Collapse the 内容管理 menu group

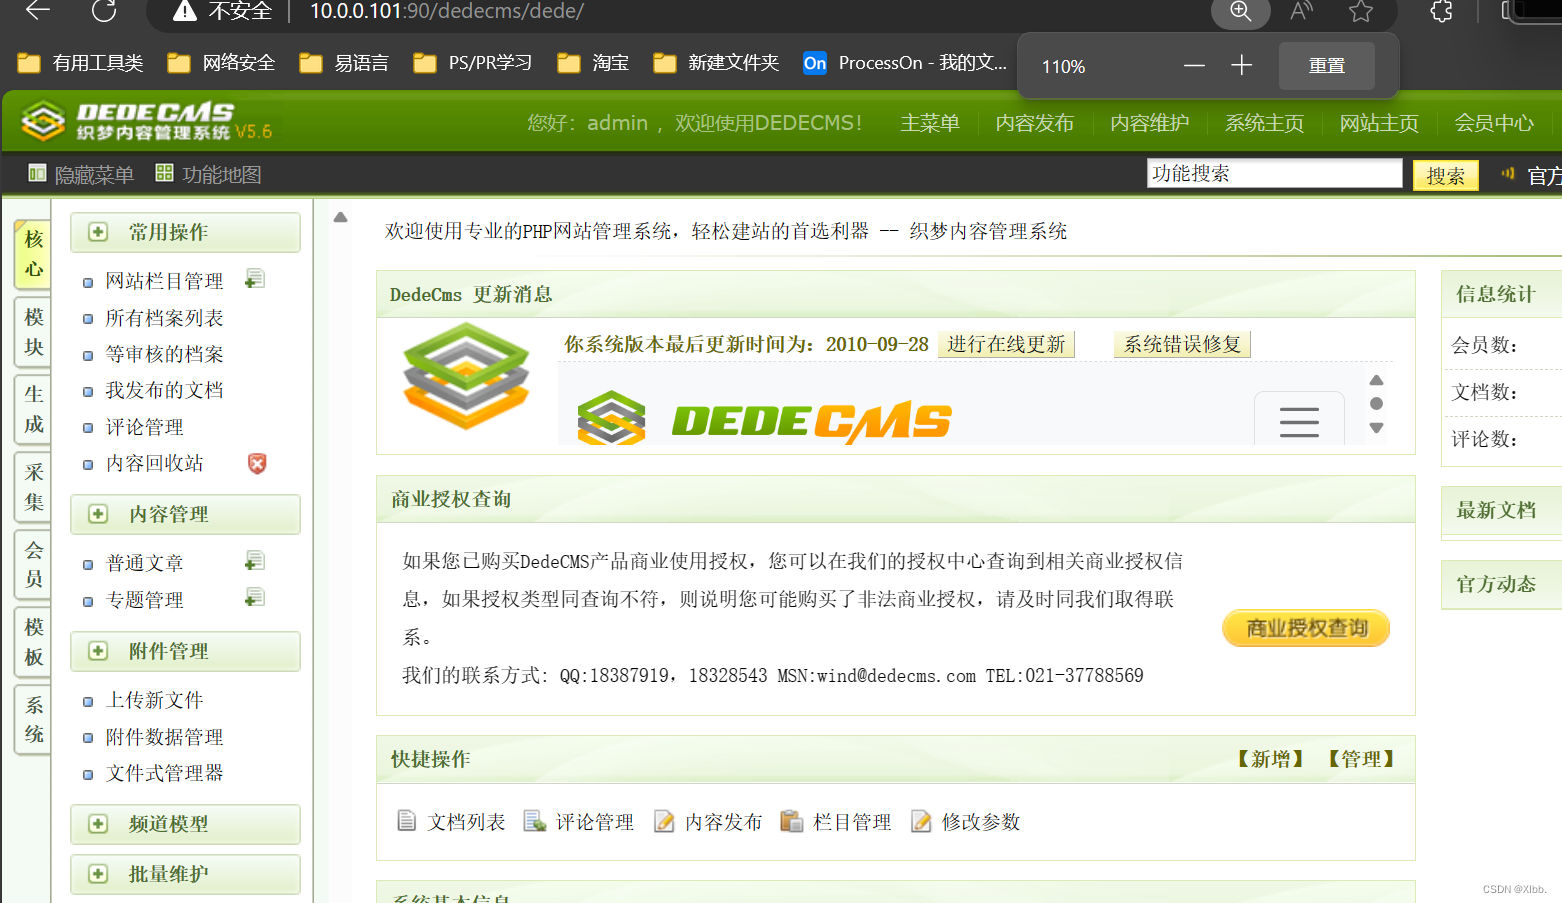pos(185,514)
